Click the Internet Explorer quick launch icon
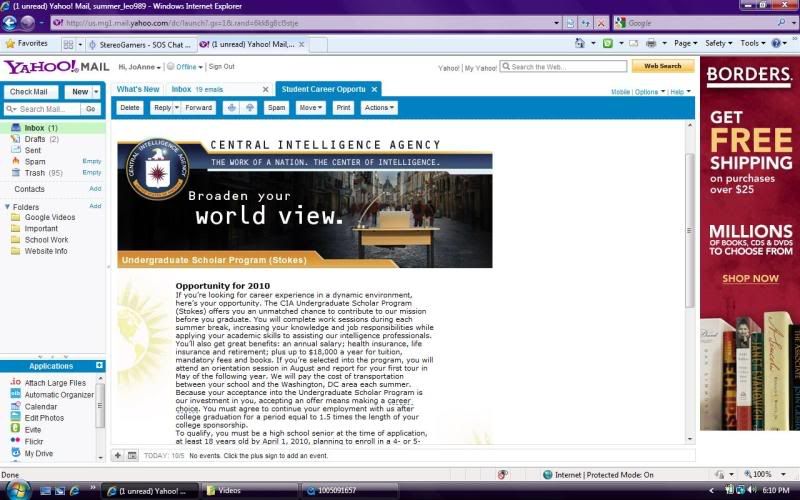The height and width of the screenshot is (500, 800). 74,491
